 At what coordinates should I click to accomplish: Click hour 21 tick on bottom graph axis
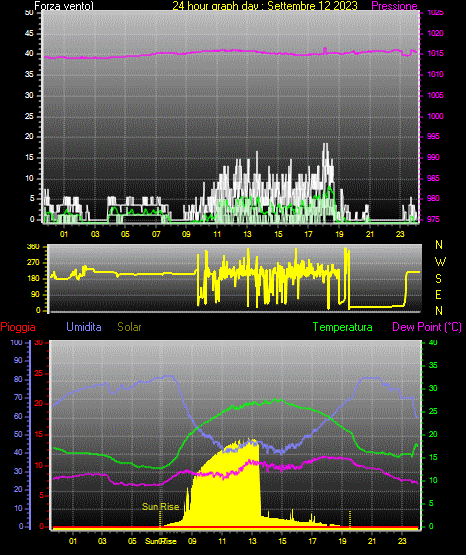coord(372,541)
